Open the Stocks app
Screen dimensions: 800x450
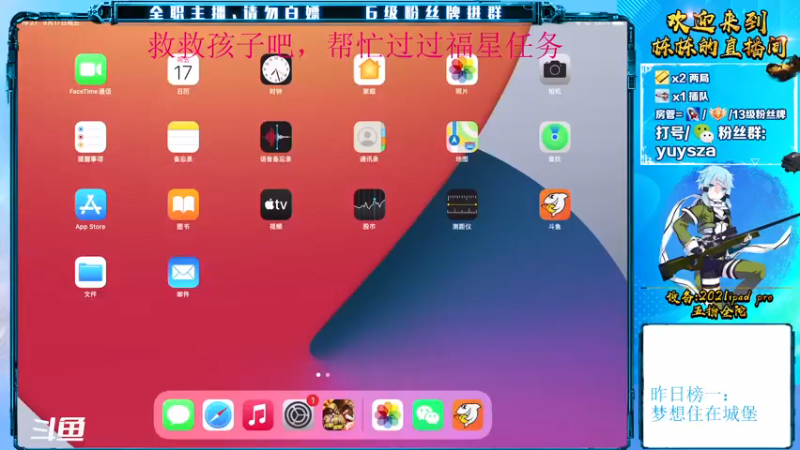coord(369,205)
